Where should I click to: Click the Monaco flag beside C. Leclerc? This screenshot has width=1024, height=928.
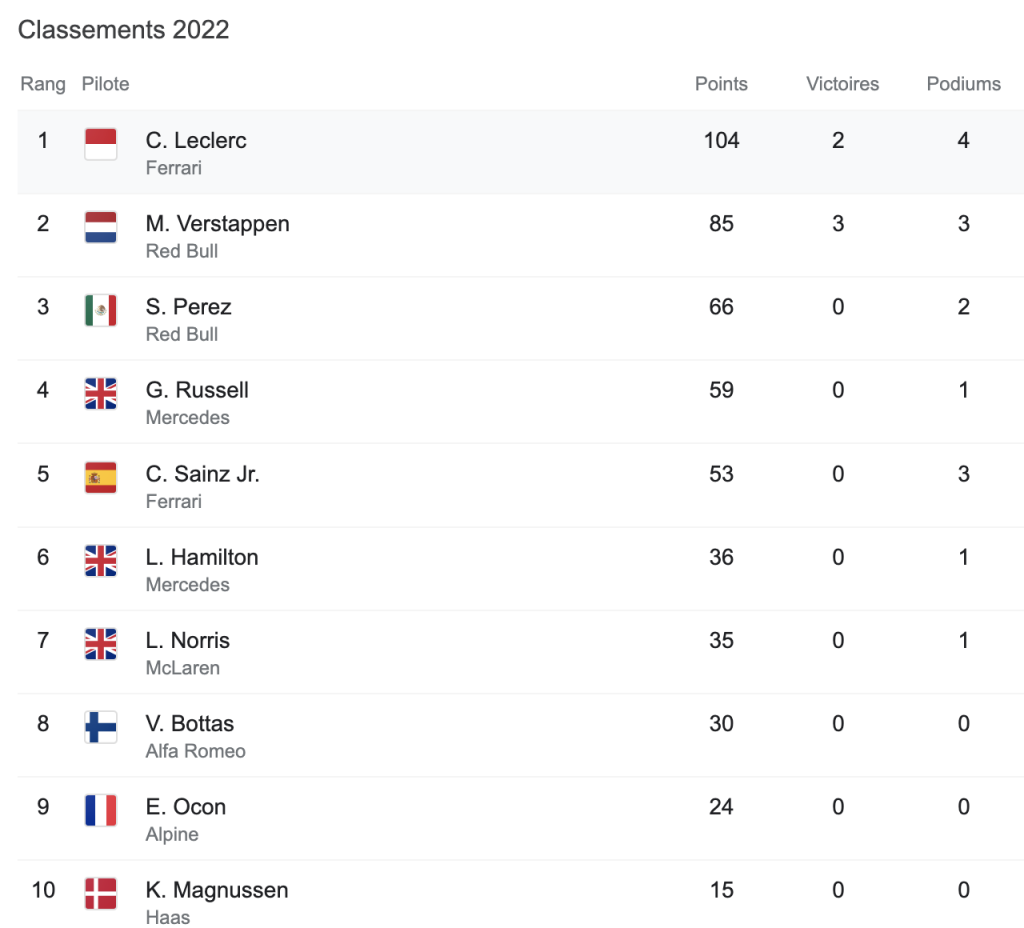(x=101, y=144)
